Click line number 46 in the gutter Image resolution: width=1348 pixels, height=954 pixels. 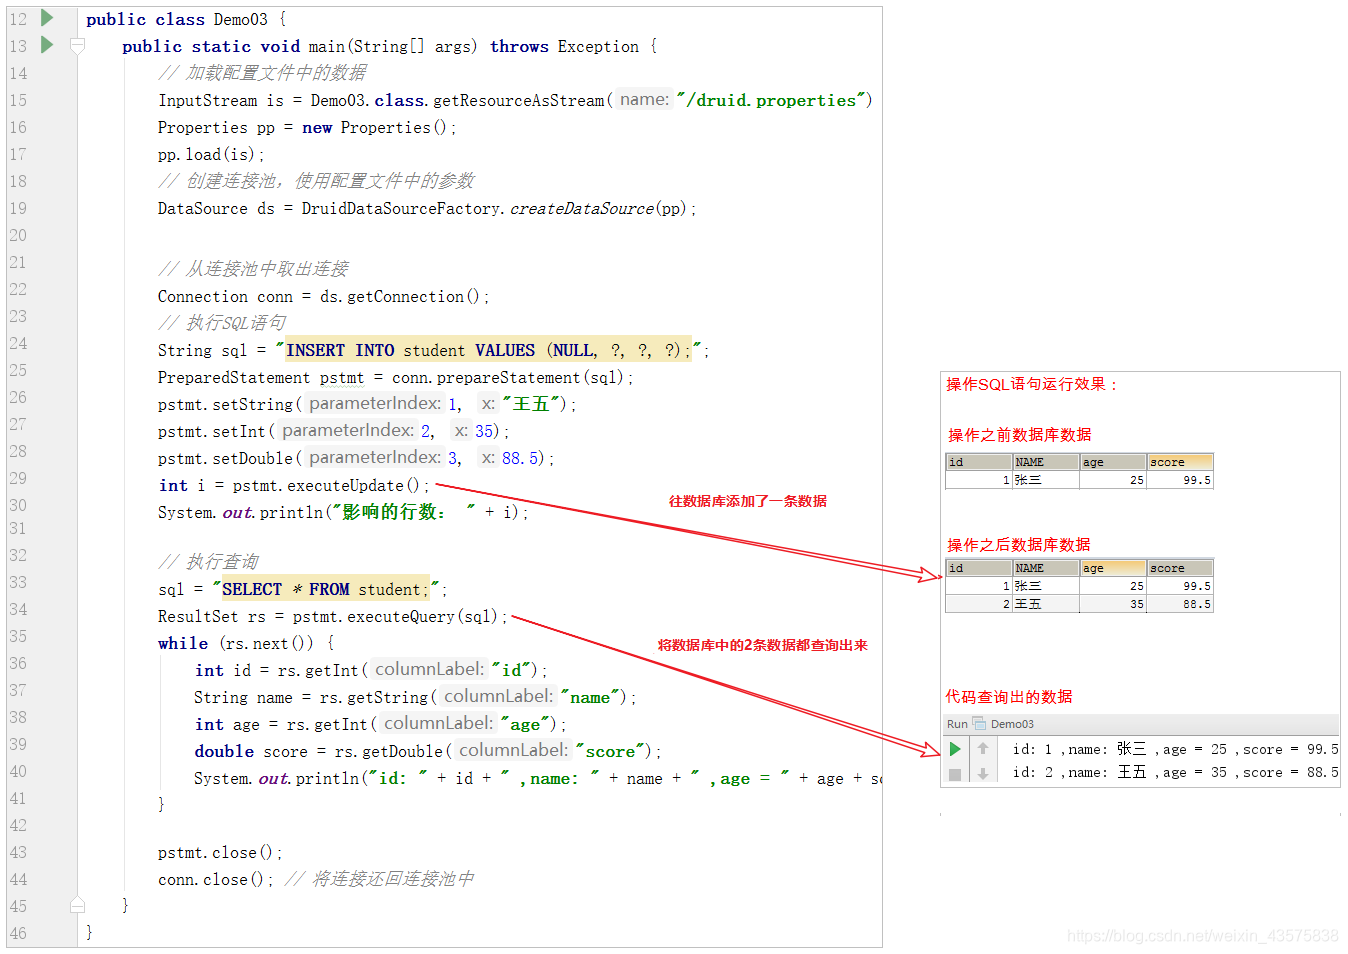point(18,933)
